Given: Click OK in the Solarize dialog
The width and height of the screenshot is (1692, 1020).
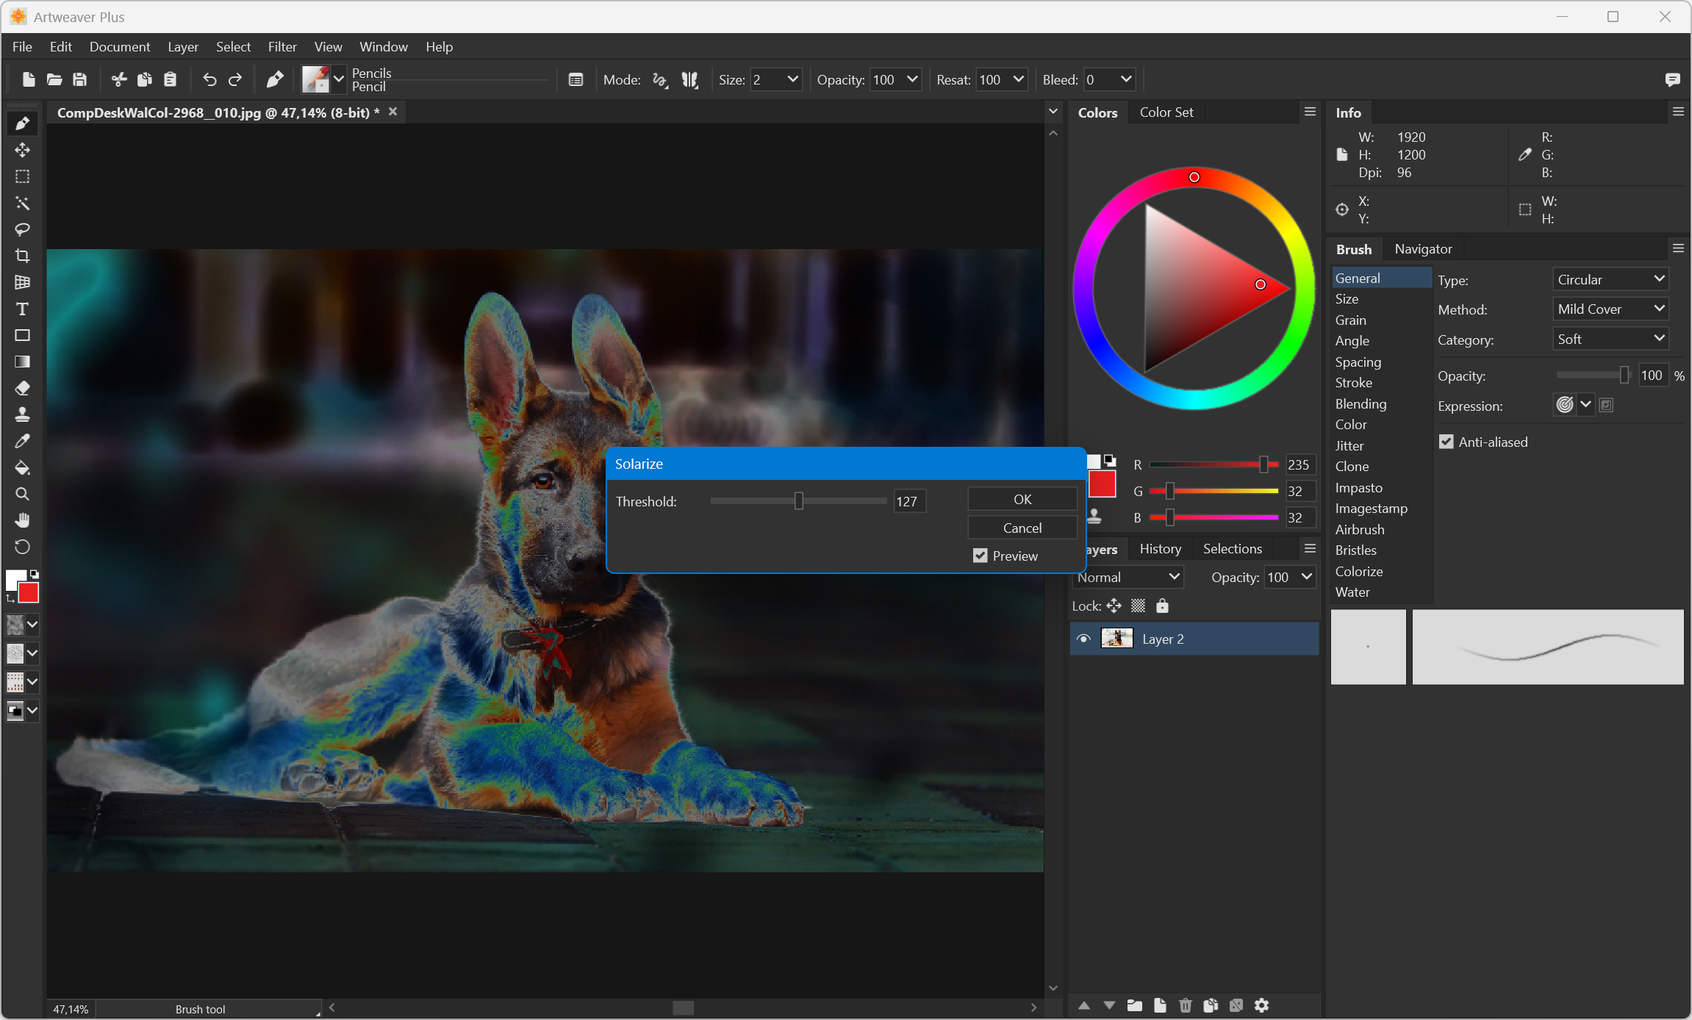Looking at the screenshot, I should [x=1022, y=499].
